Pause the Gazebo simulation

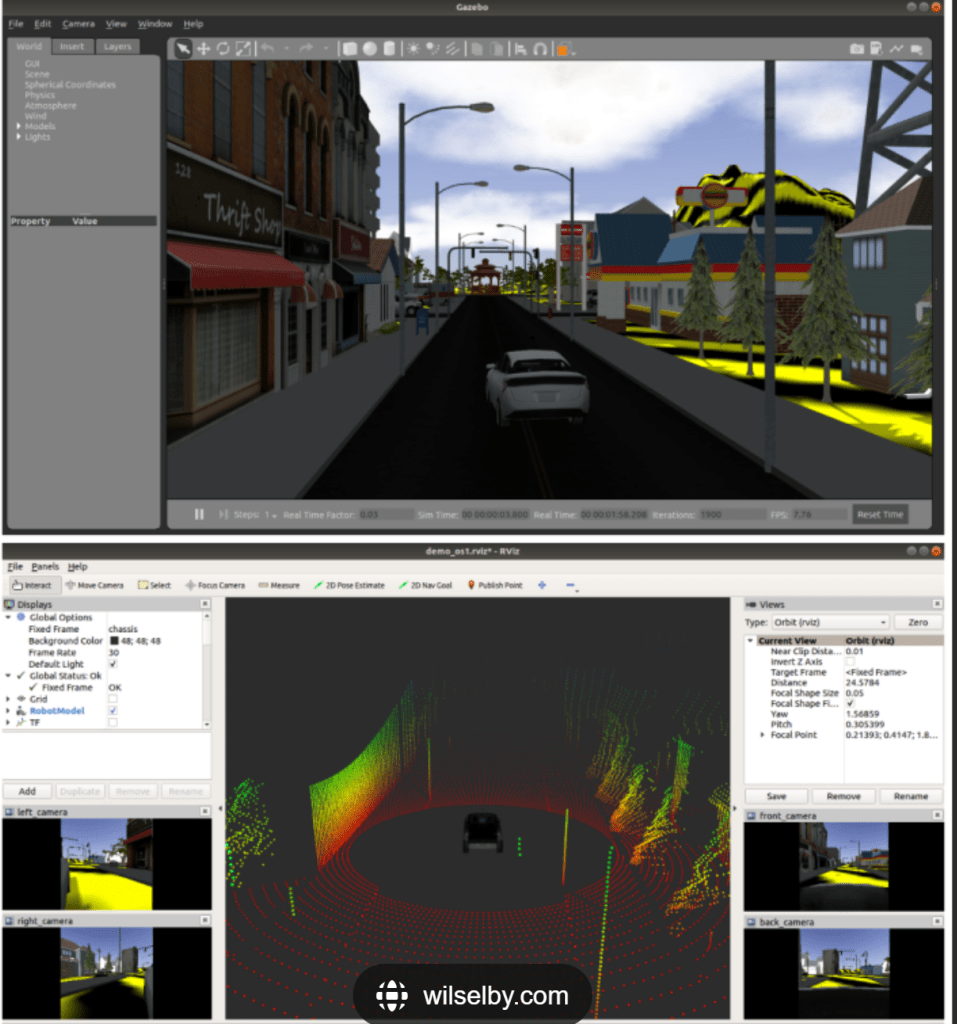(199, 514)
